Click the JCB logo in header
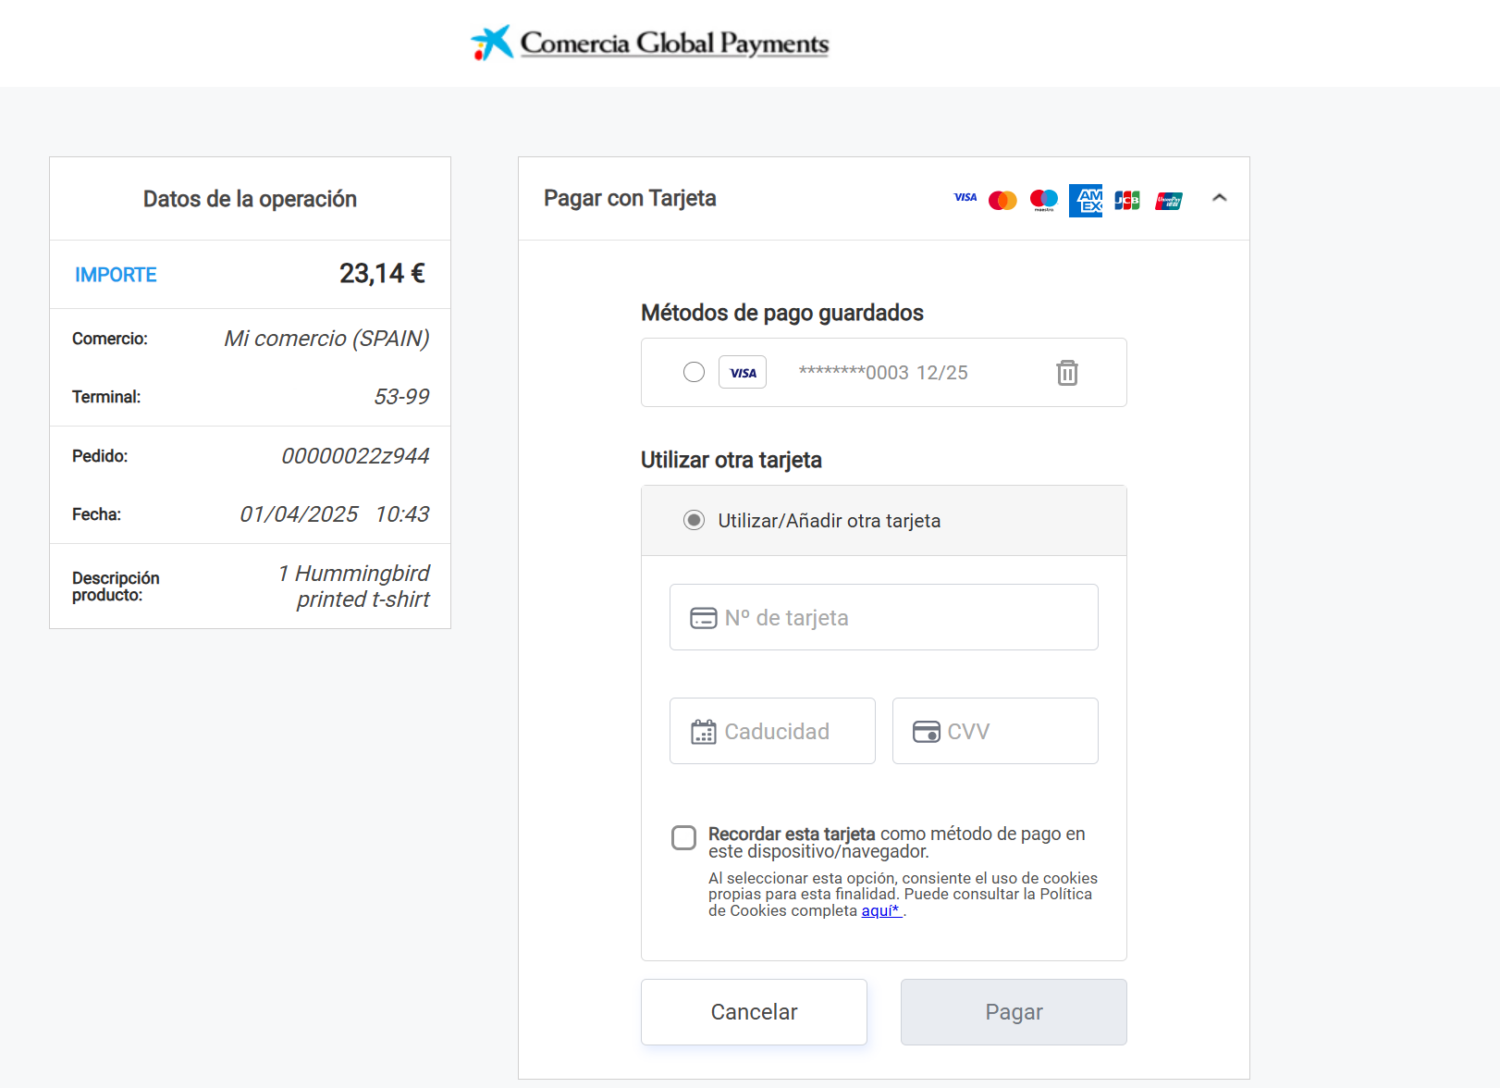The image size is (1500, 1088). (x=1127, y=200)
